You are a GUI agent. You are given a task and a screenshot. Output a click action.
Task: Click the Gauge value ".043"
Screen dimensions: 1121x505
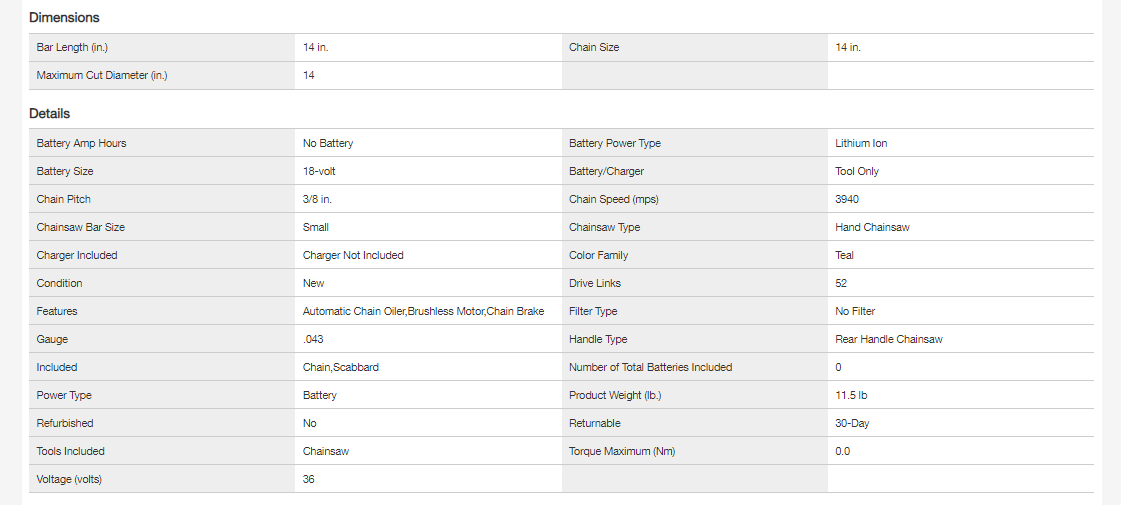pos(312,339)
